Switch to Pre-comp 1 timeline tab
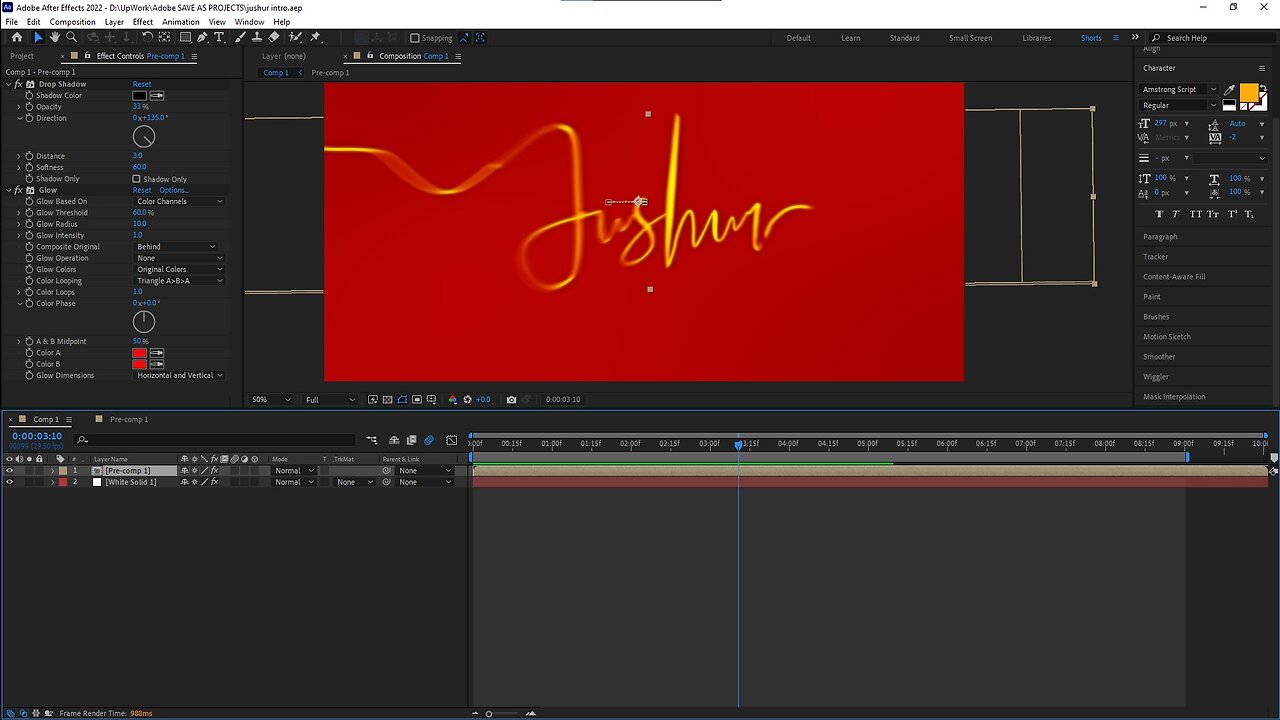 pos(129,419)
